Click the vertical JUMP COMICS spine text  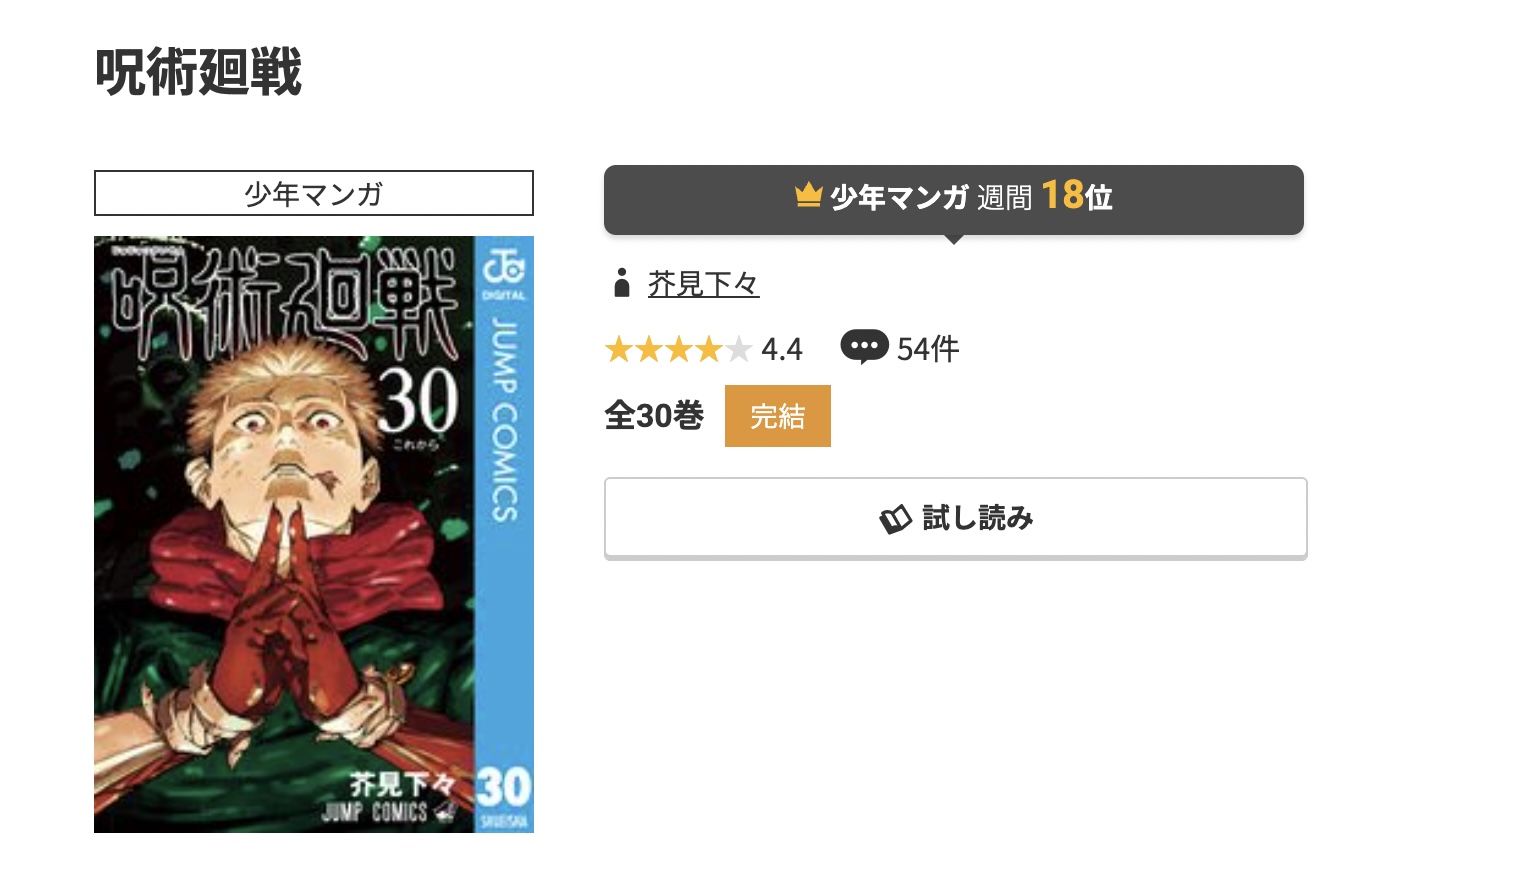(x=504, y=420)
